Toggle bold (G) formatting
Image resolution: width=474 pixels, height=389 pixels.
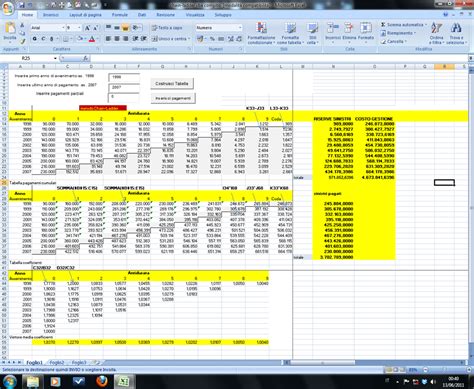coord(35,39)
